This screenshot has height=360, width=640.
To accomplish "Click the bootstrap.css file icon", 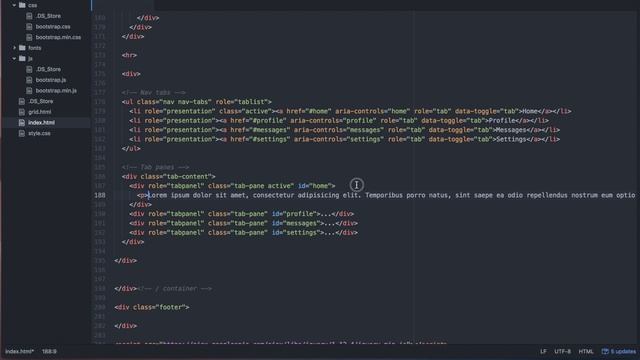I will [29, 27].
